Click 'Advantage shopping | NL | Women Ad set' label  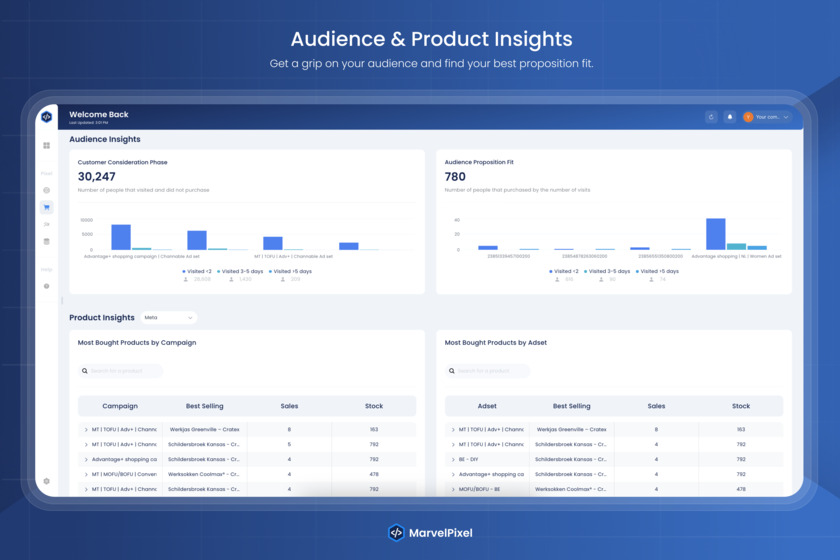point(737,257)
